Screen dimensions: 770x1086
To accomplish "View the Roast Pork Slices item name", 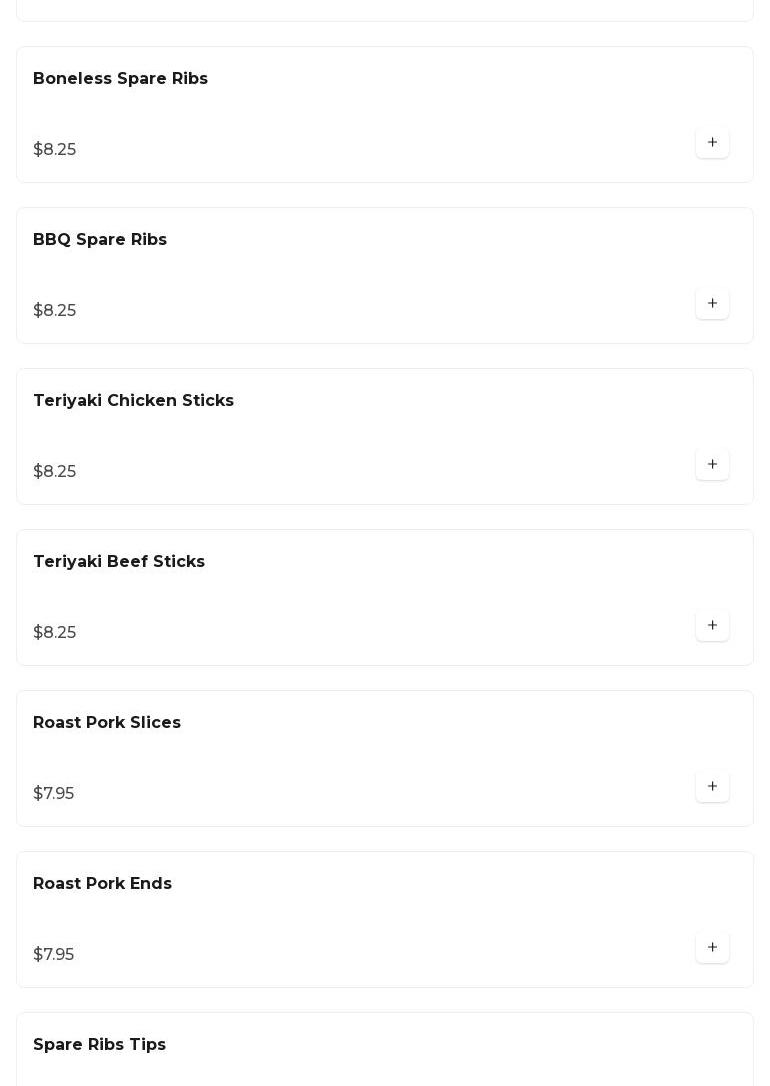I will (x=107, y=723).
